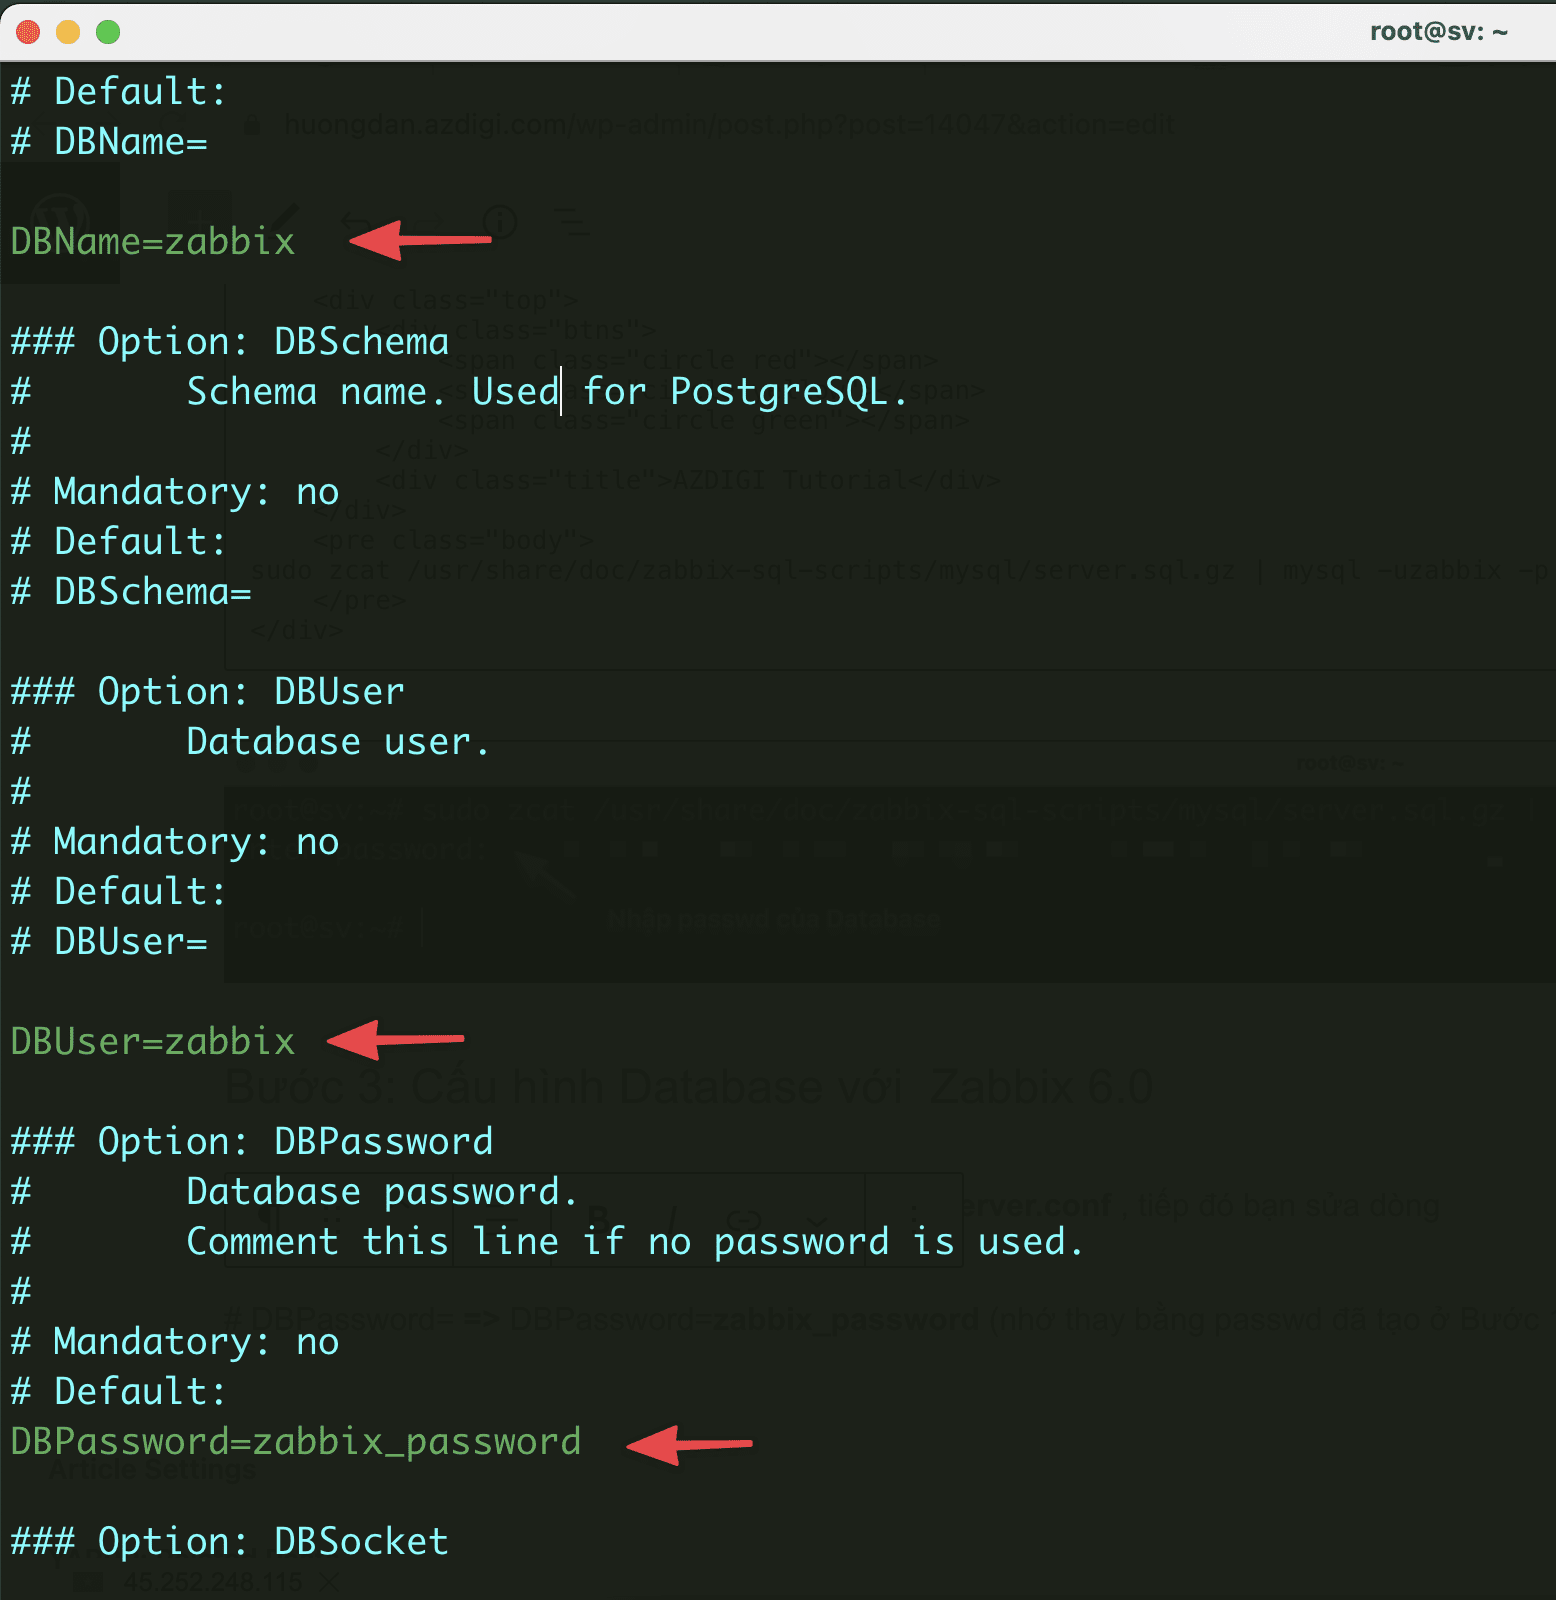The width and height of the screenshot is (1556, 1600).
Task: Click the line DBName=zabbix
Action: tap(153, 242)
